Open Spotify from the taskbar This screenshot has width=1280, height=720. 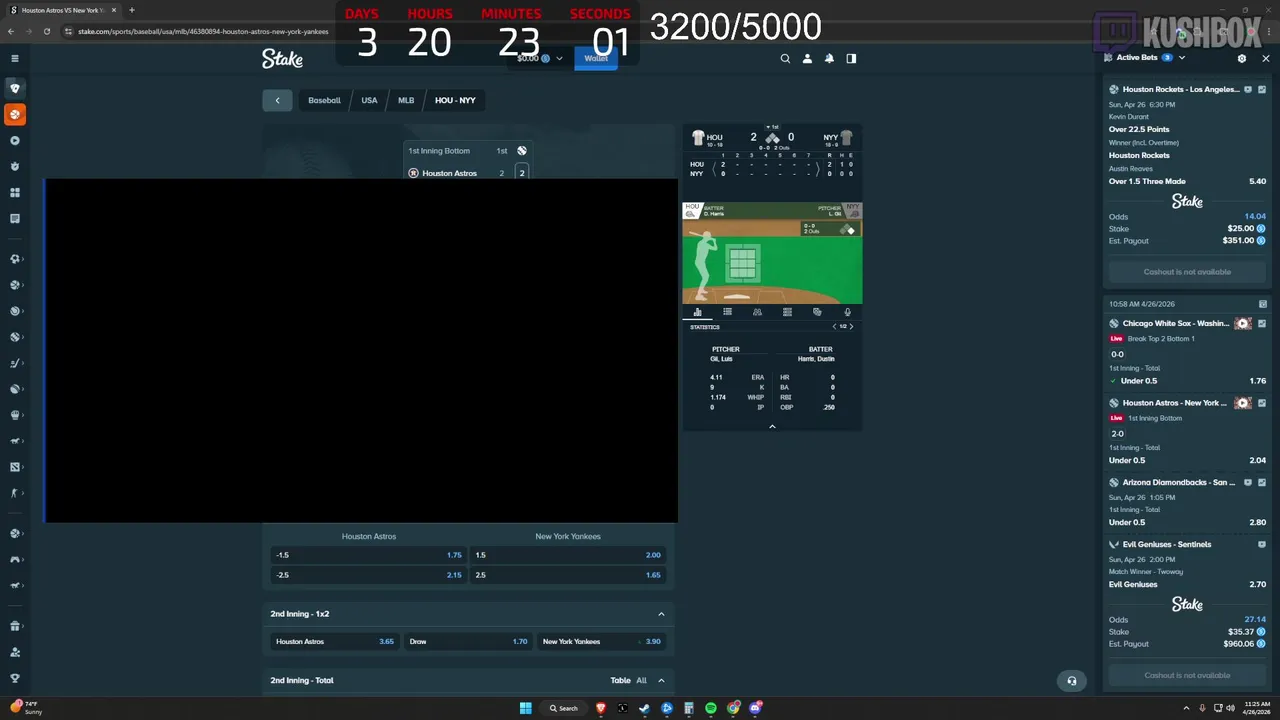pyautogui.click(x=711, y=708)
